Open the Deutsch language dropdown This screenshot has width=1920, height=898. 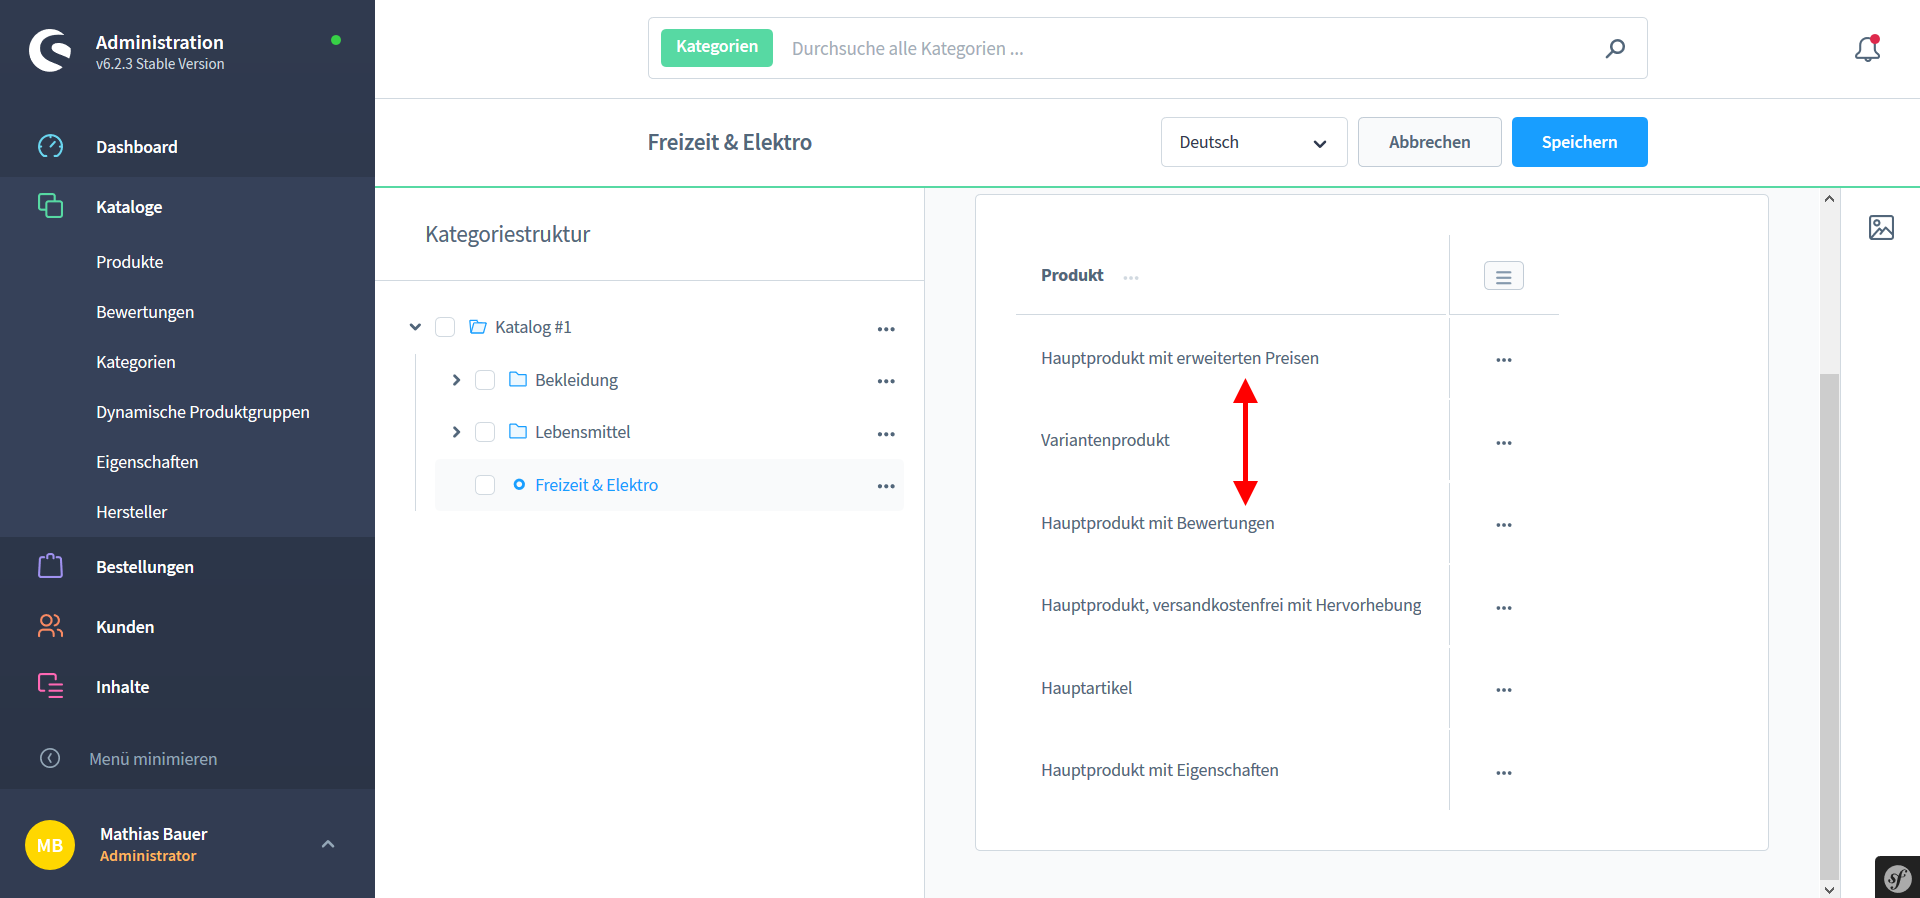click(1253, 142)
